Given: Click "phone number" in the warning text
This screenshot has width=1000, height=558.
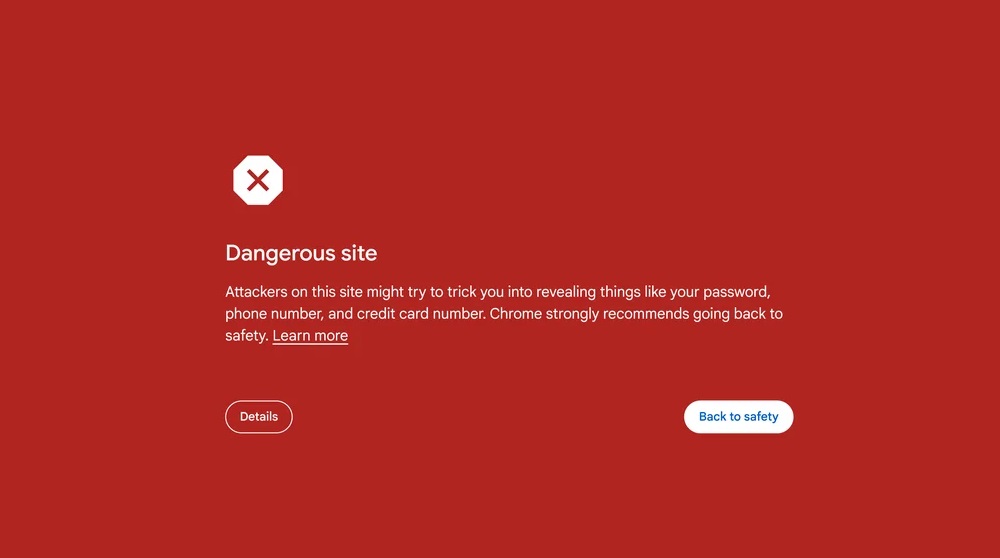Looking at the screenshot, I should pyautogui.click(x=274, y=314).
